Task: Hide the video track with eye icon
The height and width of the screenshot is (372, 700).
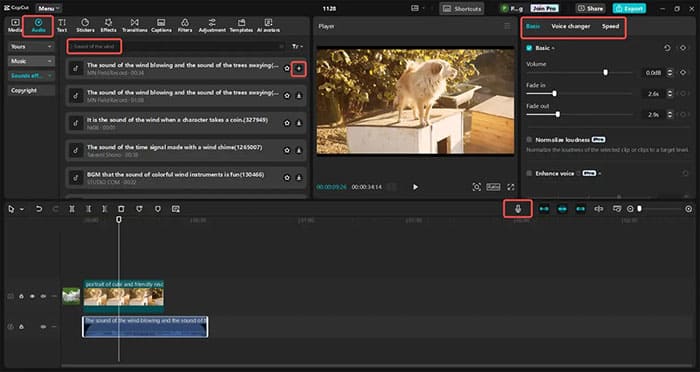Action: (x=32, y=296)
